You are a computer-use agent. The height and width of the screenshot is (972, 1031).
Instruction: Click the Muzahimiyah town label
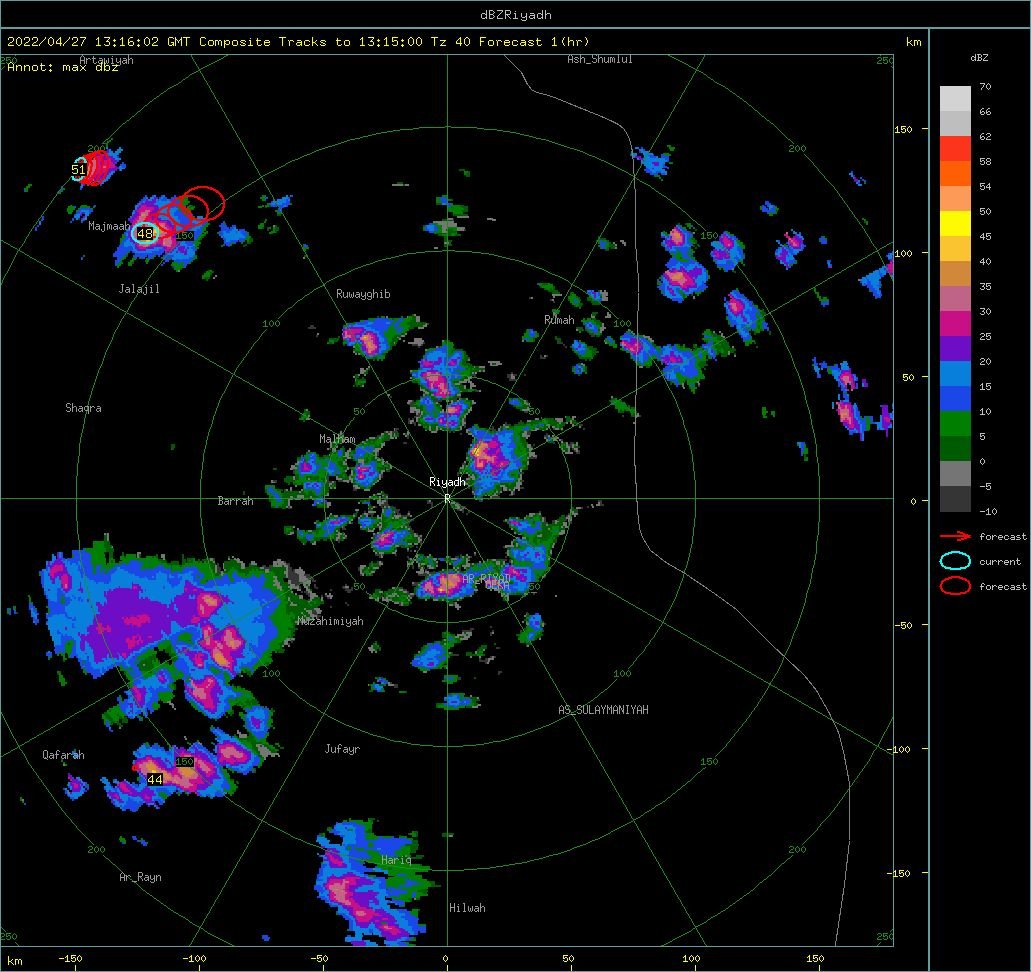pos(330,621)
